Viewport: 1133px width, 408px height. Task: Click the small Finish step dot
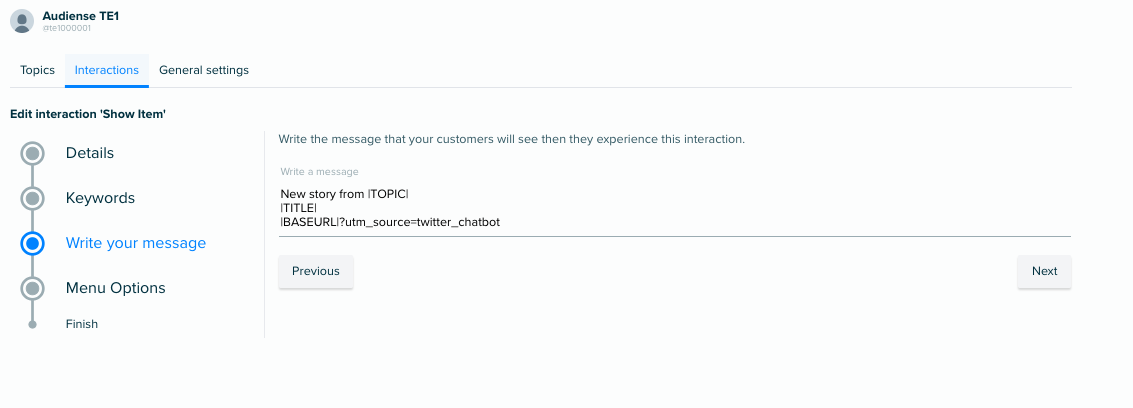(32, 324)
